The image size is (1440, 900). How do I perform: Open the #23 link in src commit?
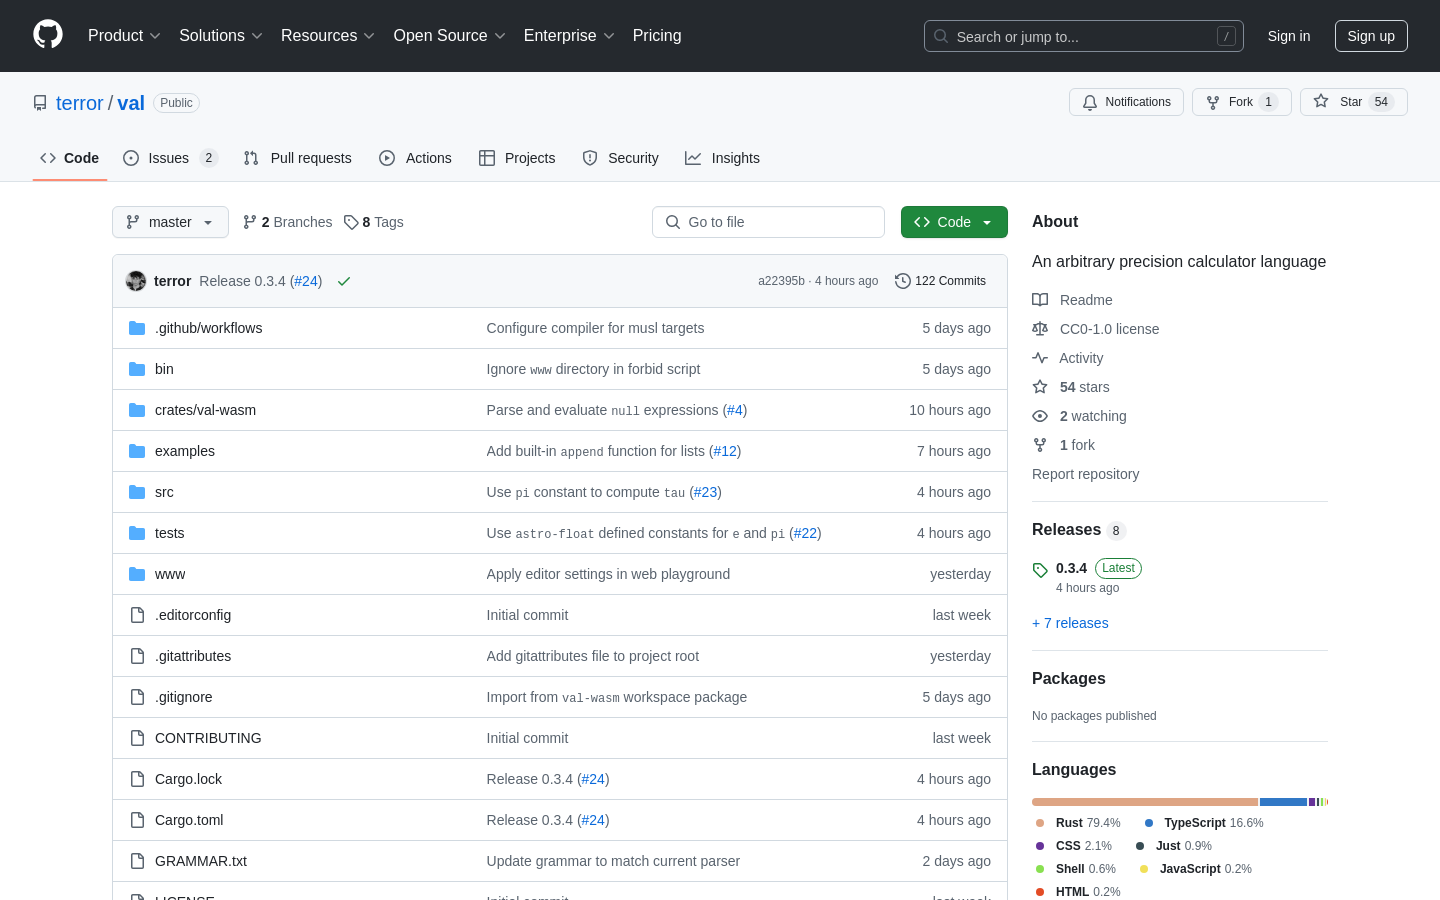pyautogui.click(x=705, y=492)
